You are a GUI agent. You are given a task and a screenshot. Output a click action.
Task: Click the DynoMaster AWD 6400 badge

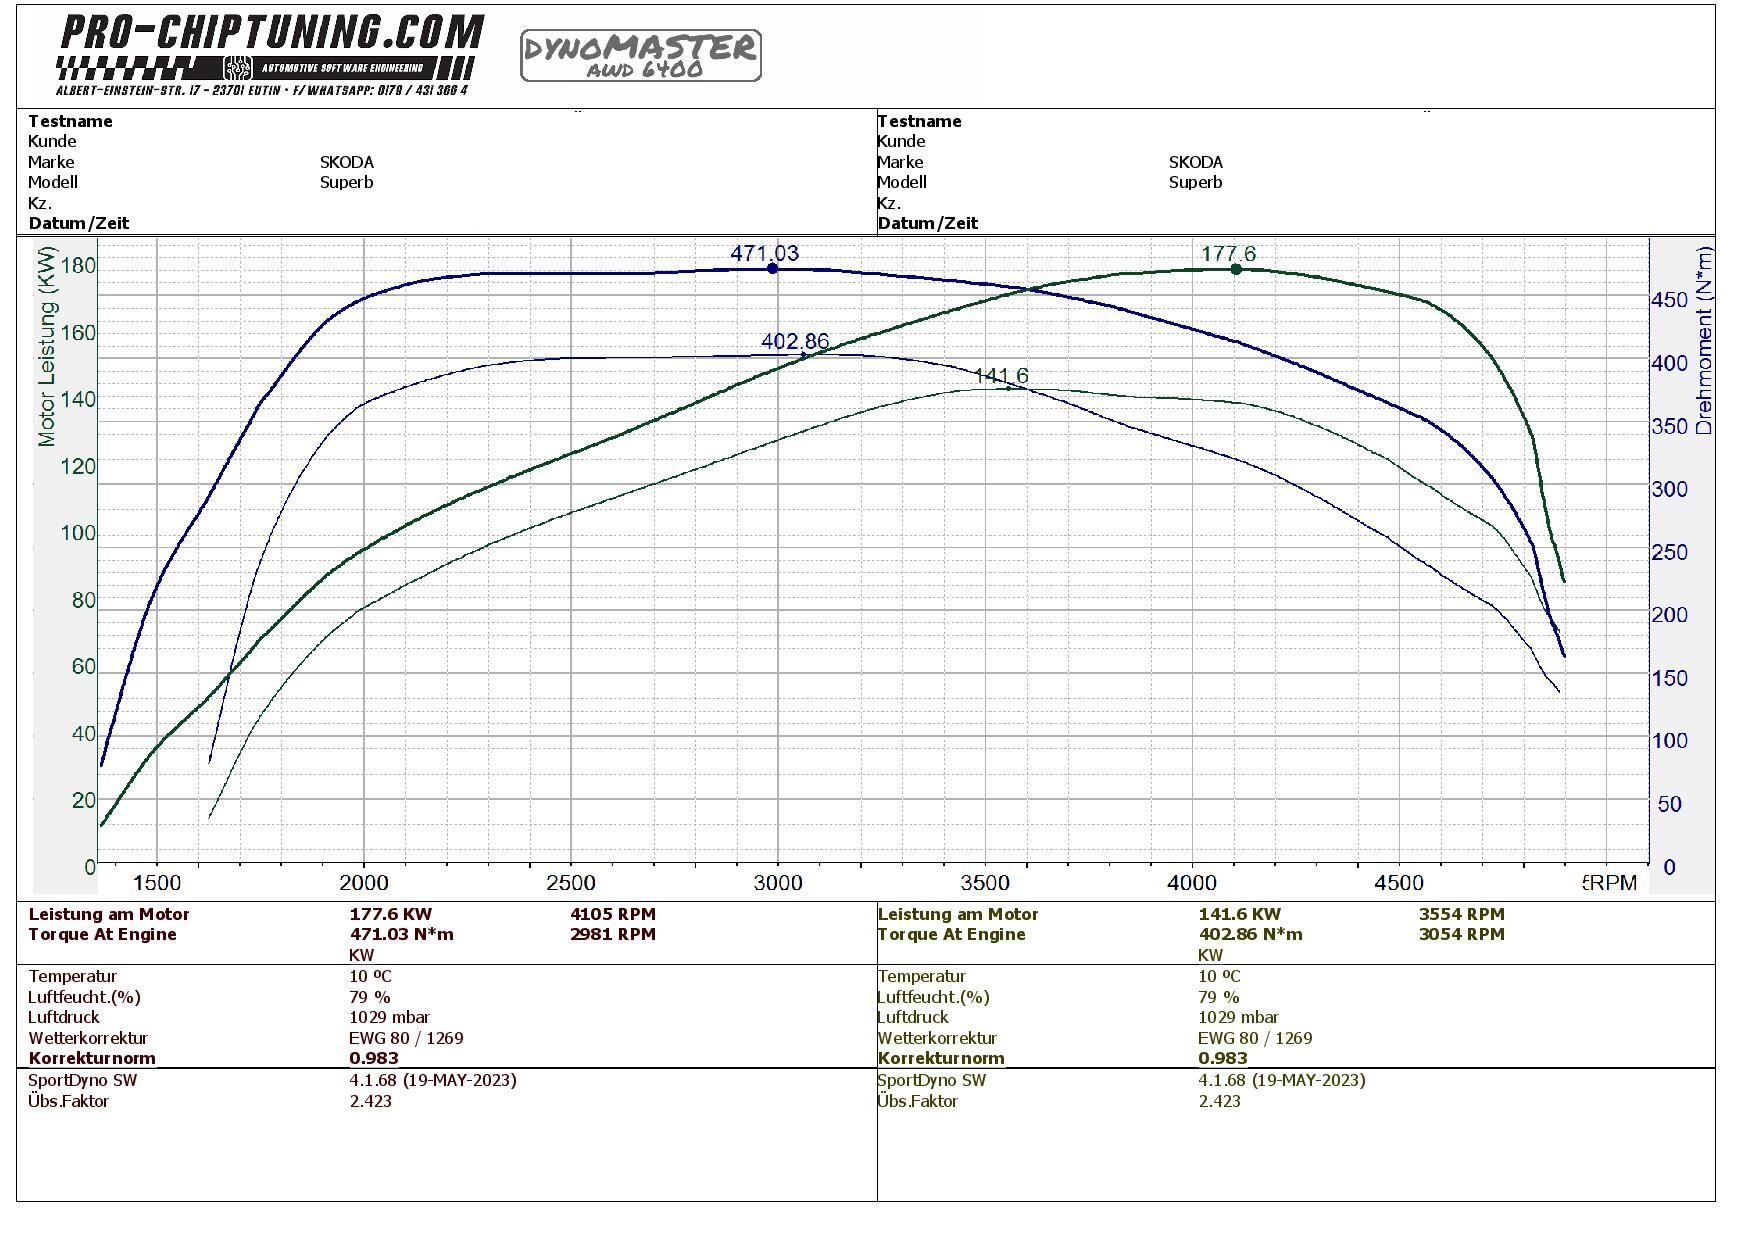(x=640, y=55)
